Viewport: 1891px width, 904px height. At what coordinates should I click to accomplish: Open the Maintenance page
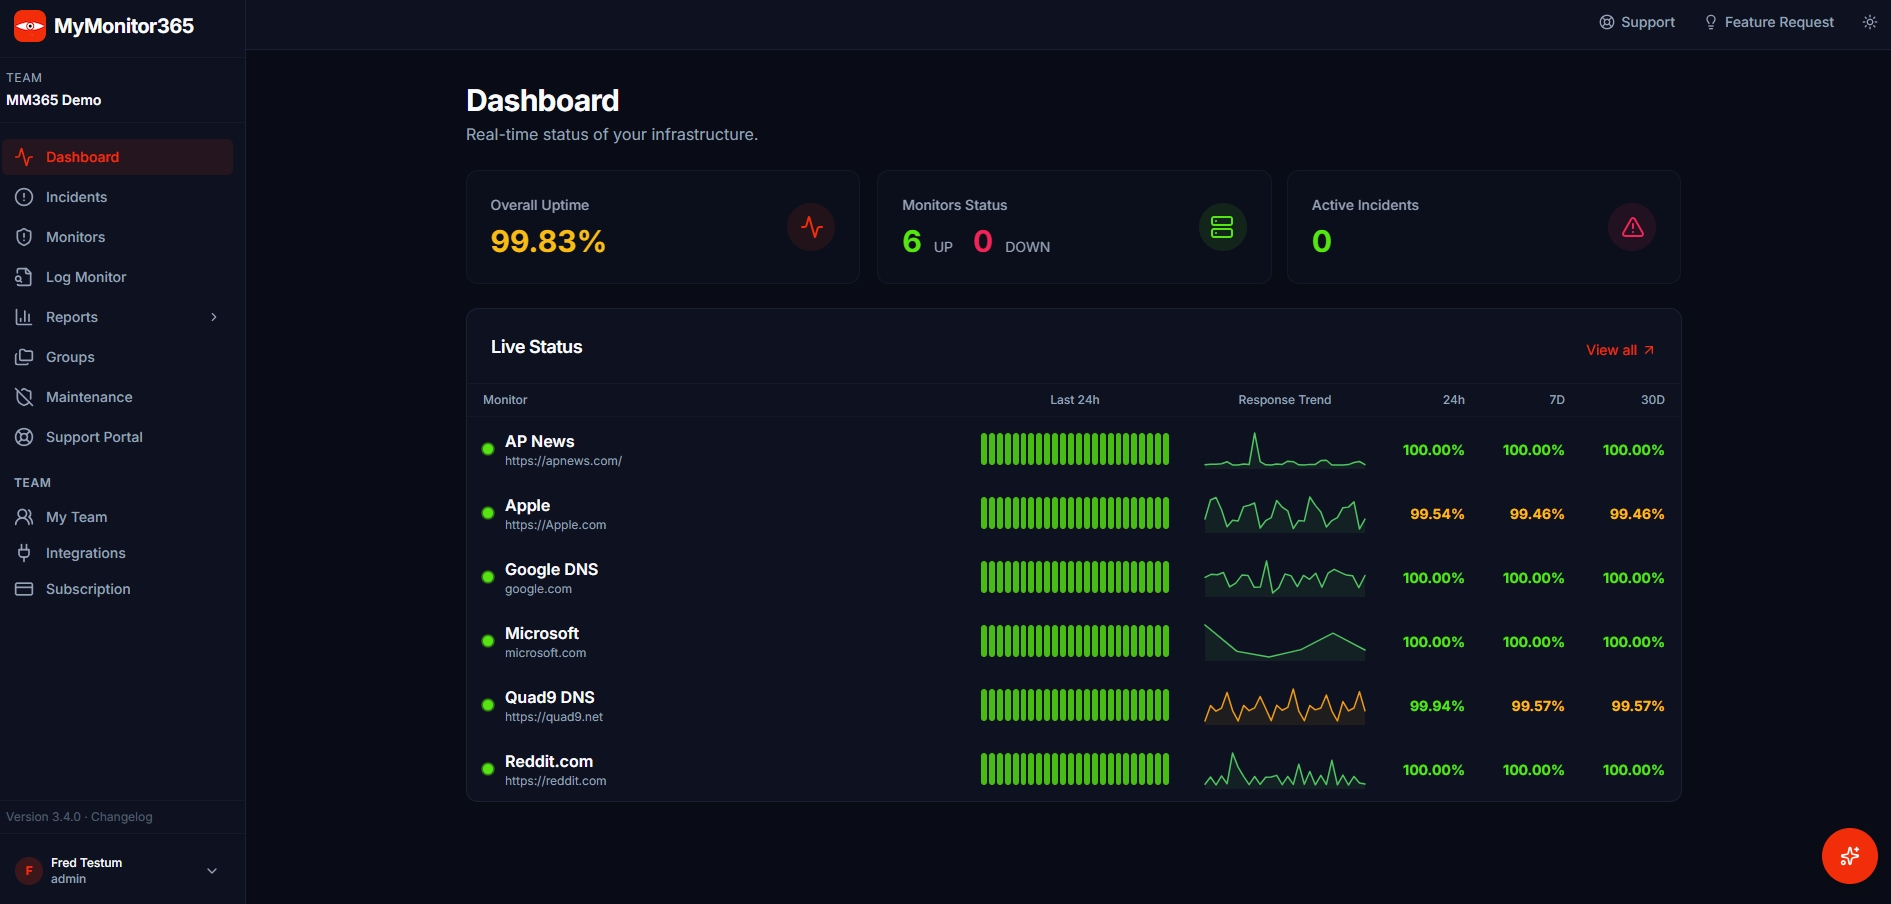point(117,397)
